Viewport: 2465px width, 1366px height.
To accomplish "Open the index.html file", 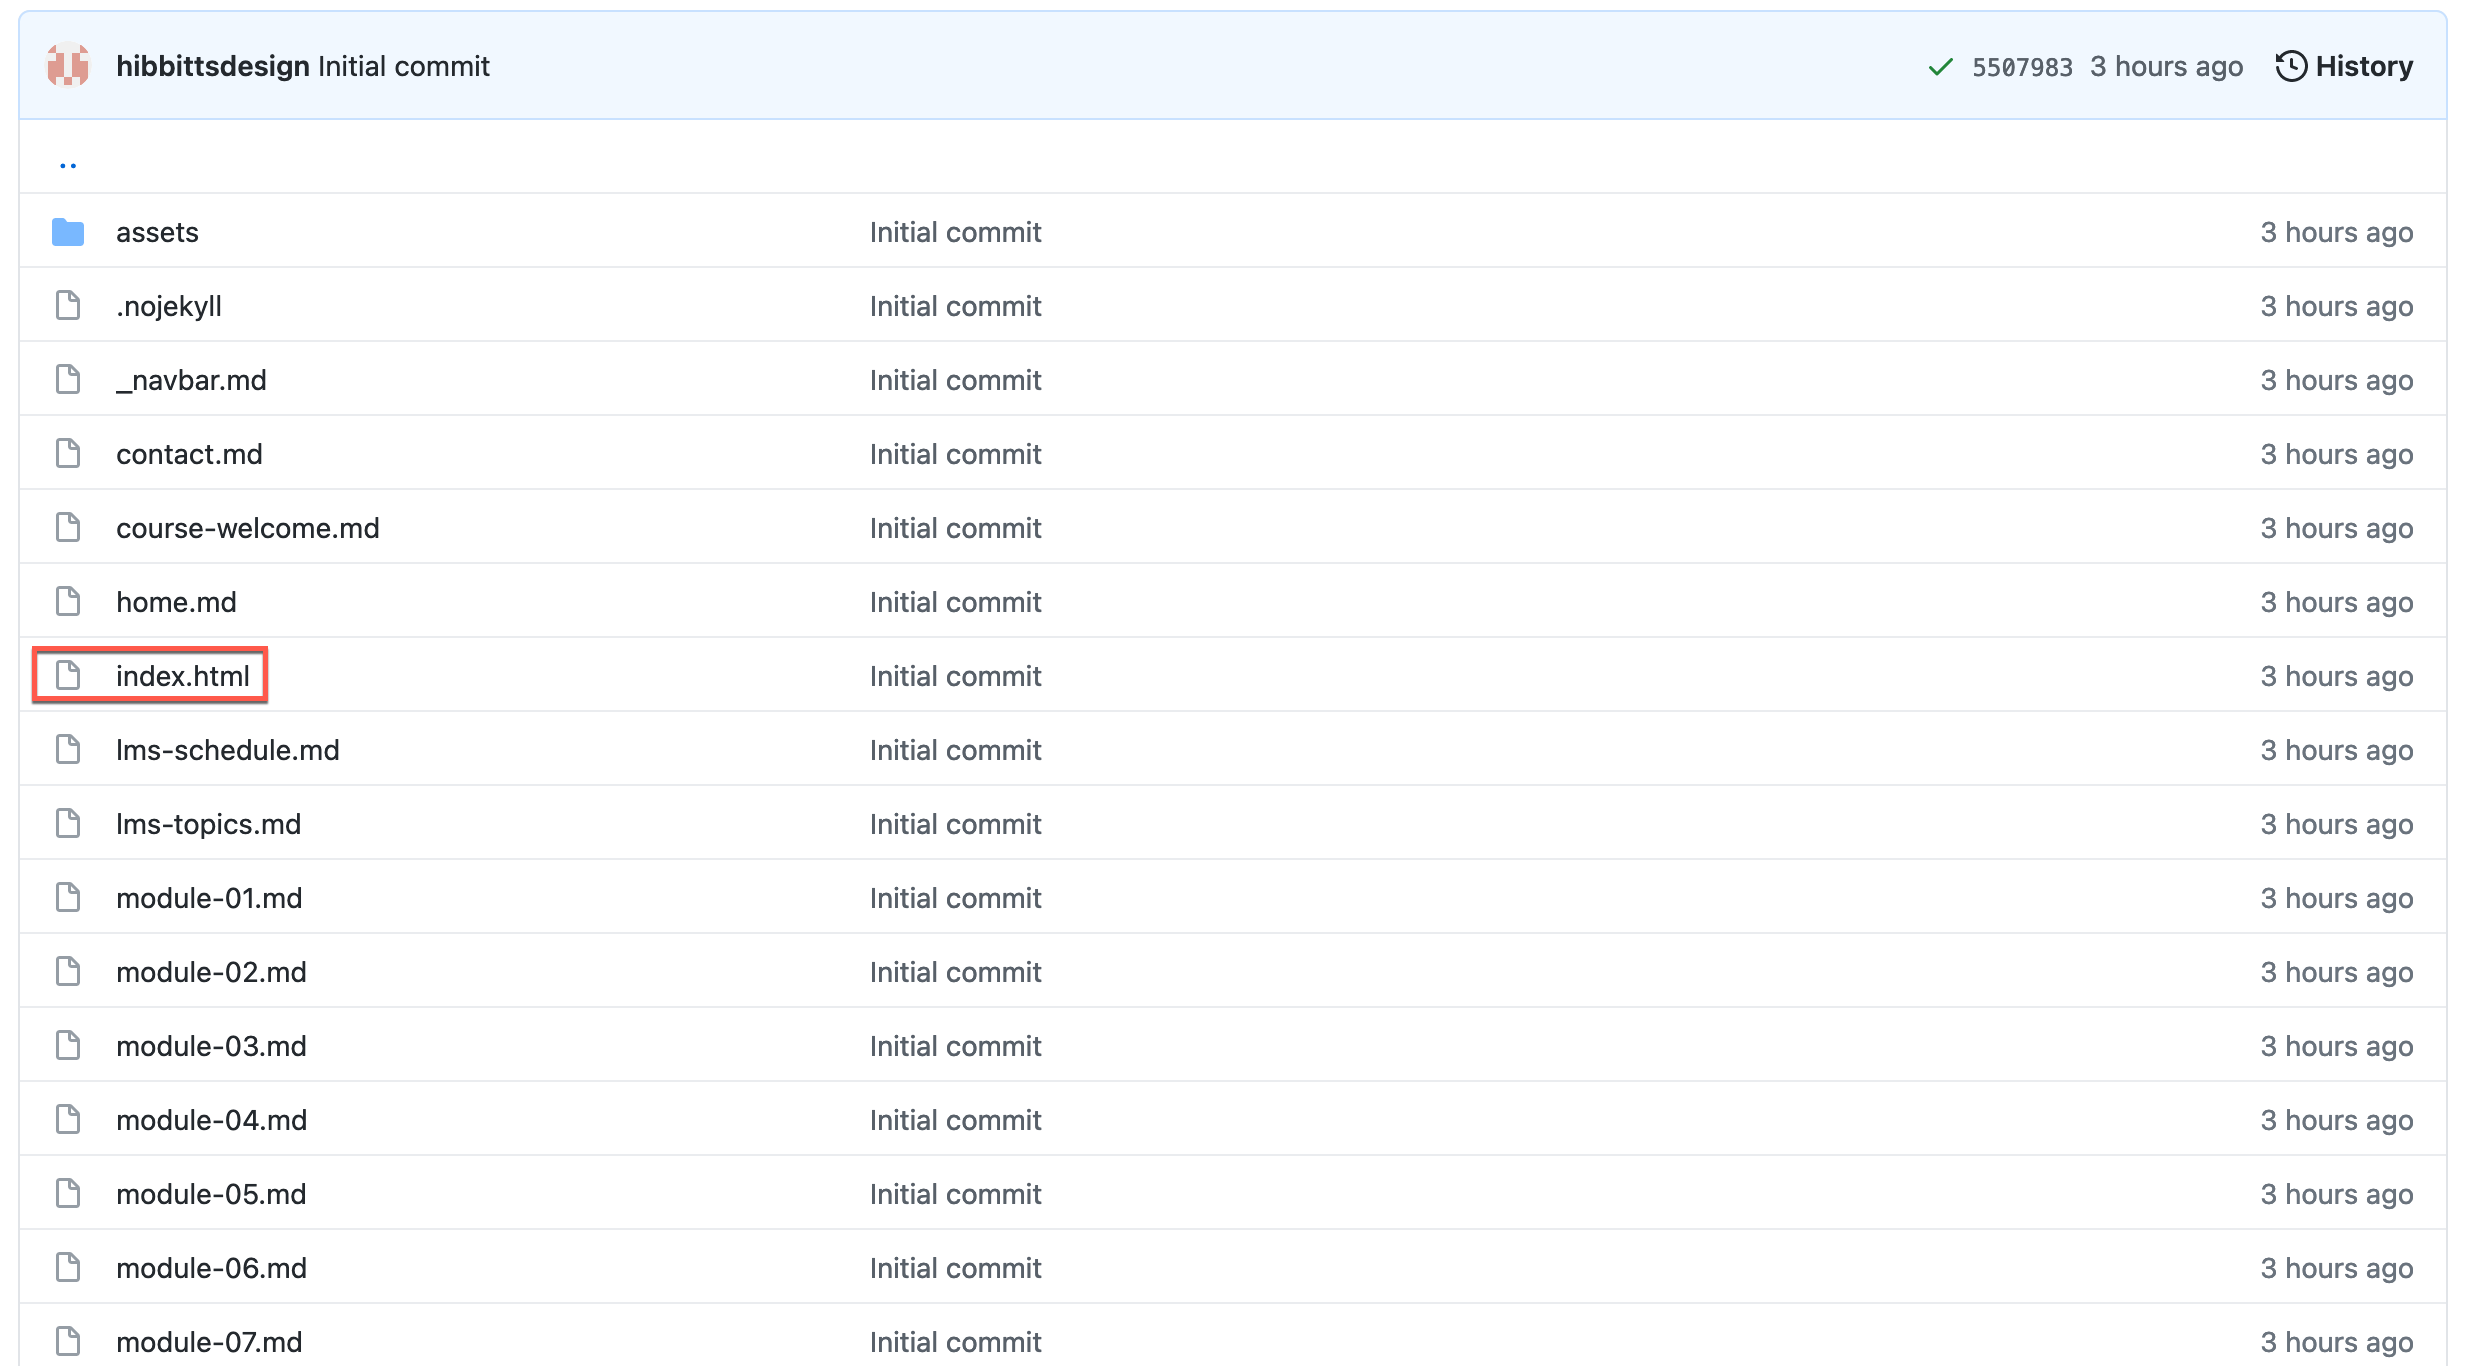I will click(183, 675).
